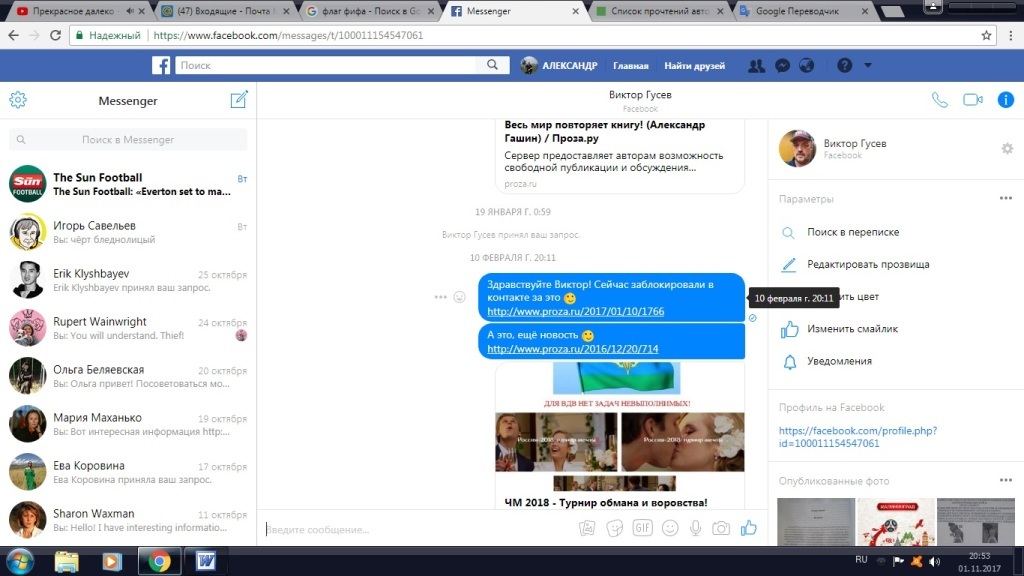
Task: Click the Поиск в Messenger search field
Action: click(128, 139)
